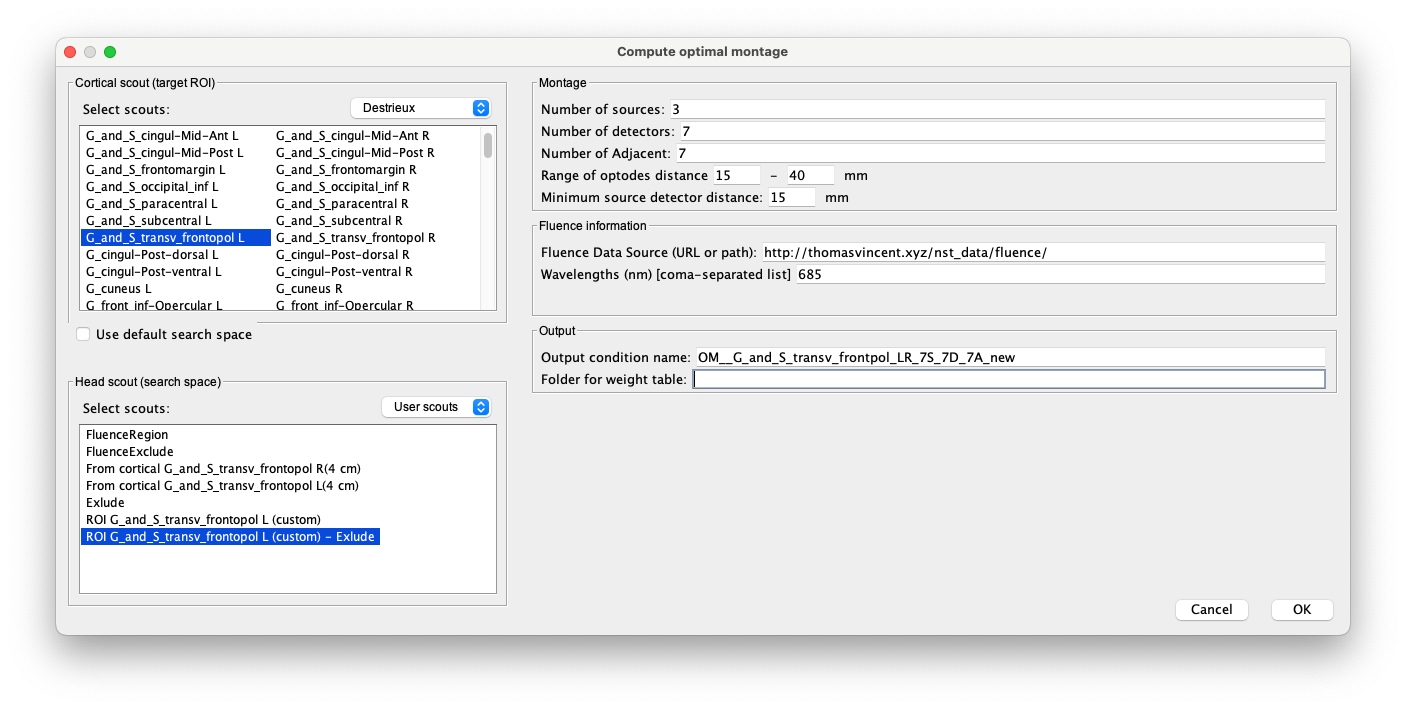This screenshot has width=1406, height=709.
Task: Select scout G_and_S_transv_frontopol R
Action: click(x=356, y=238)
